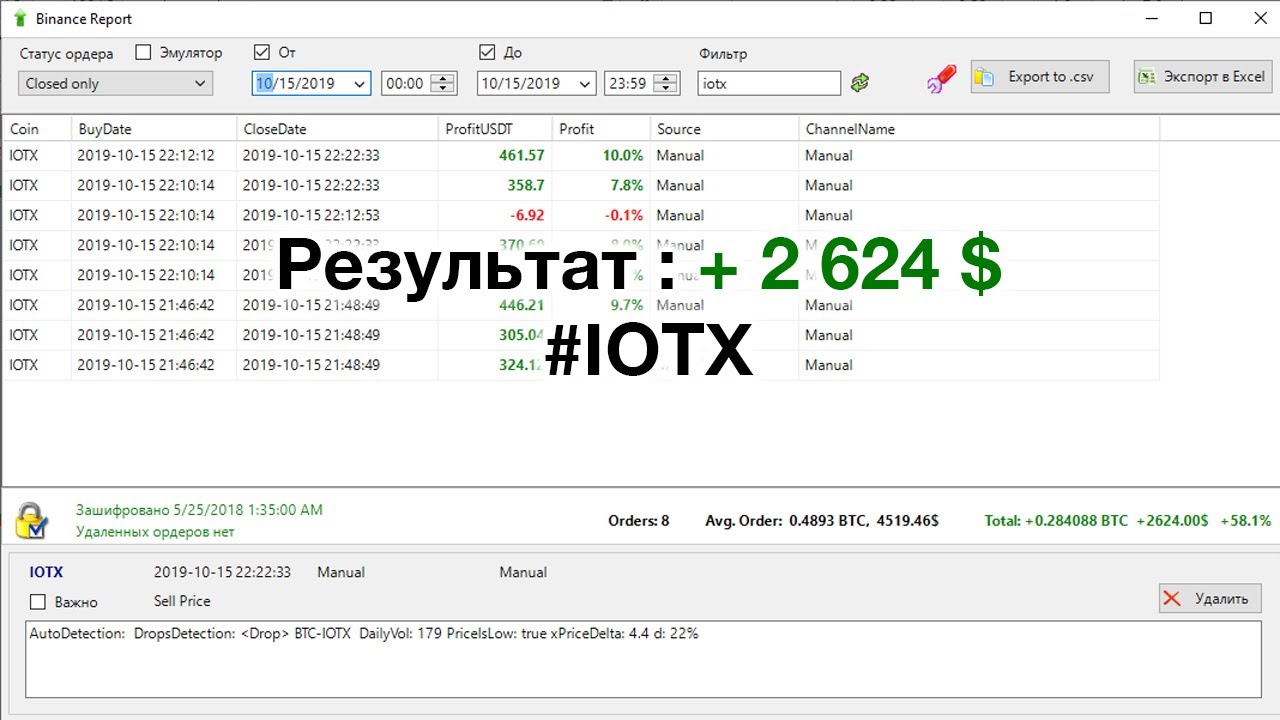Open the От start date picker dropdown
The image size is (1280, 720).
tap(359, 84)
